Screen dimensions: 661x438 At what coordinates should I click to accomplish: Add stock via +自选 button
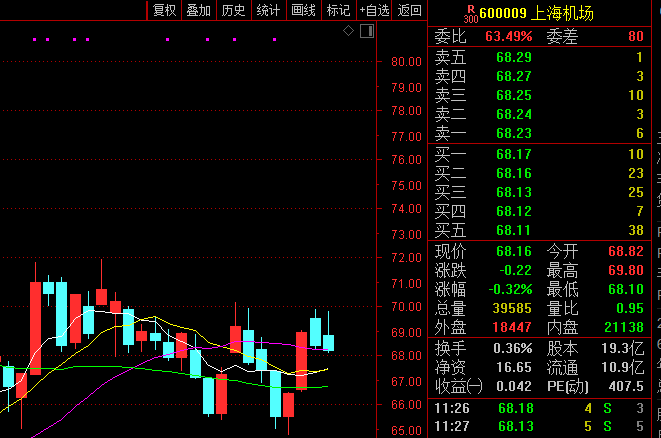[374, 10]
